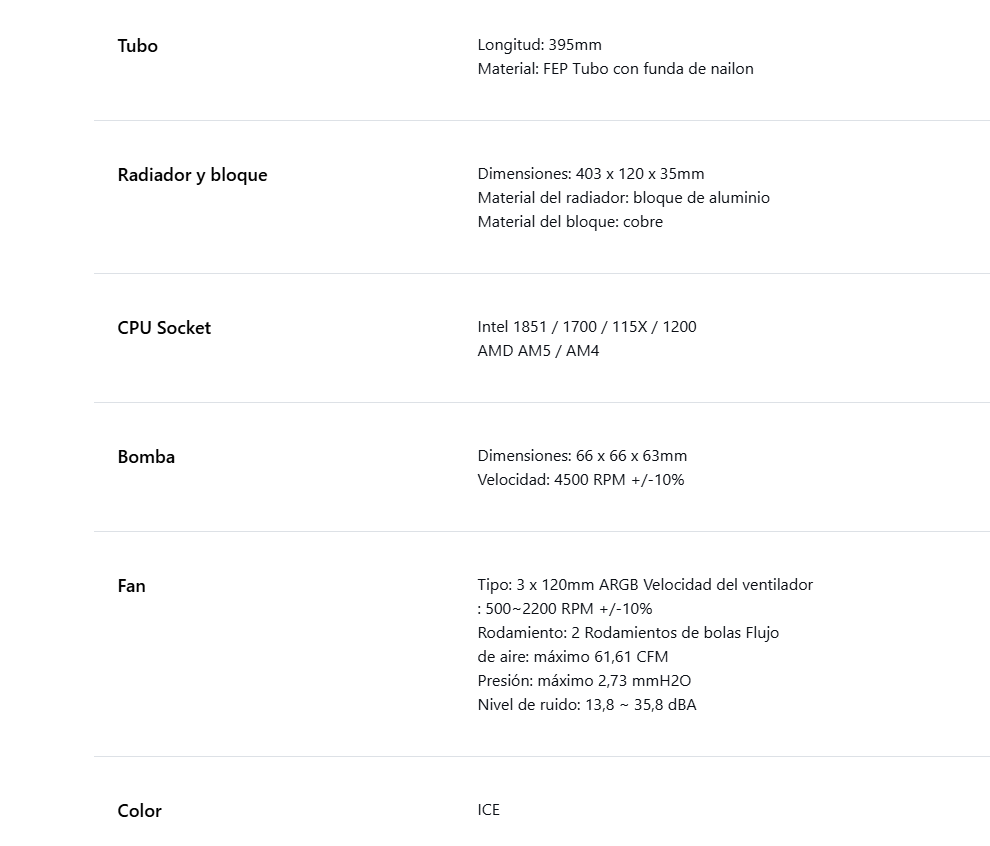Click the AMD AM5 / AM4 line
The image size is (990, 846).
(x=538, y=351)
